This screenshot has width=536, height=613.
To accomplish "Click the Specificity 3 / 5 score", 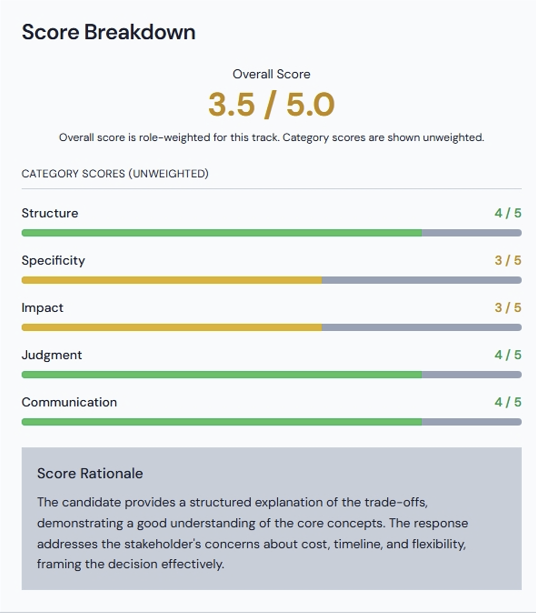I will (x=507, y=260).
